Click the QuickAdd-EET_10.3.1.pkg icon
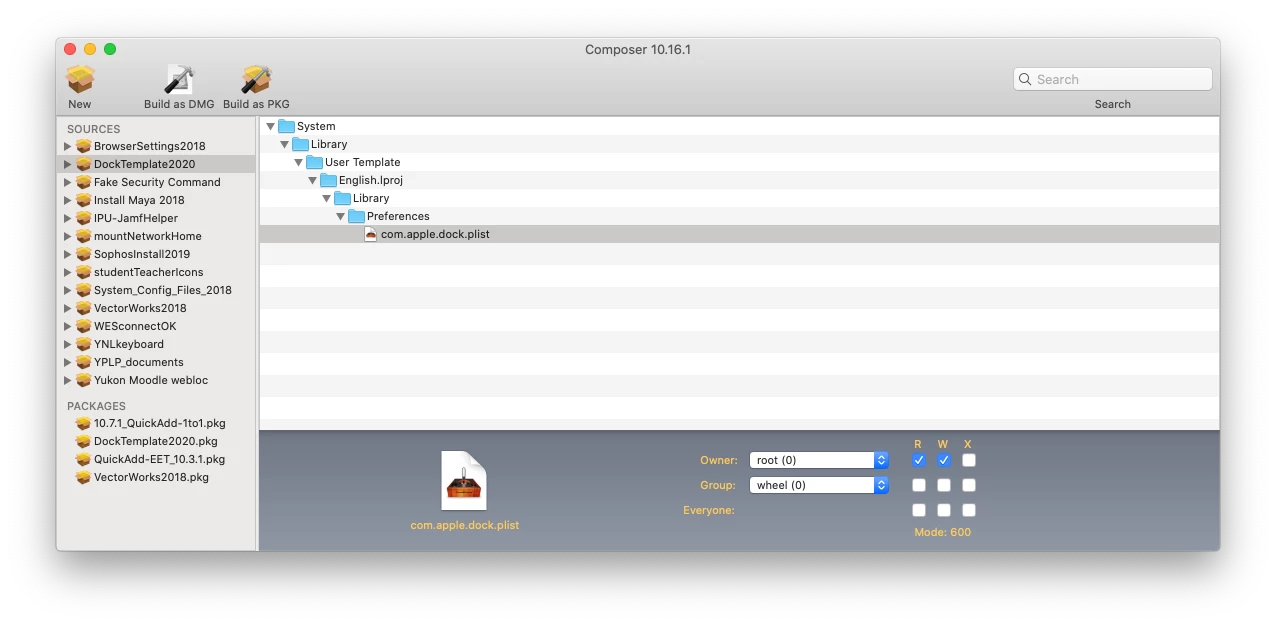The width and height of the screenshot is (1276, 625). point(83,459)
